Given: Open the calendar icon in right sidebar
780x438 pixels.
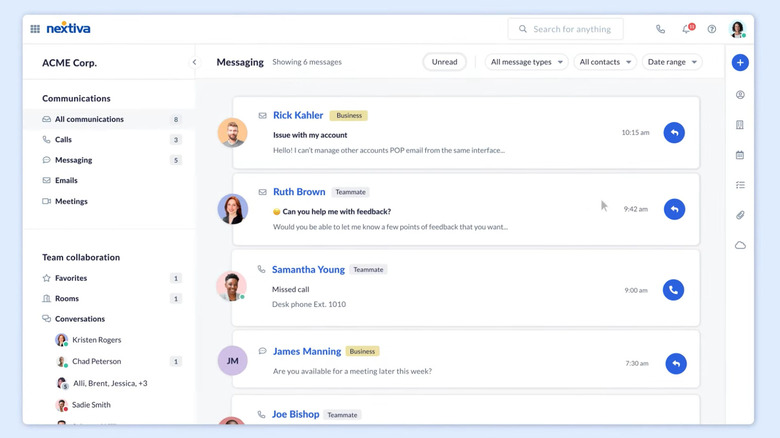Looking at the screenshot, I should [740, 155].
